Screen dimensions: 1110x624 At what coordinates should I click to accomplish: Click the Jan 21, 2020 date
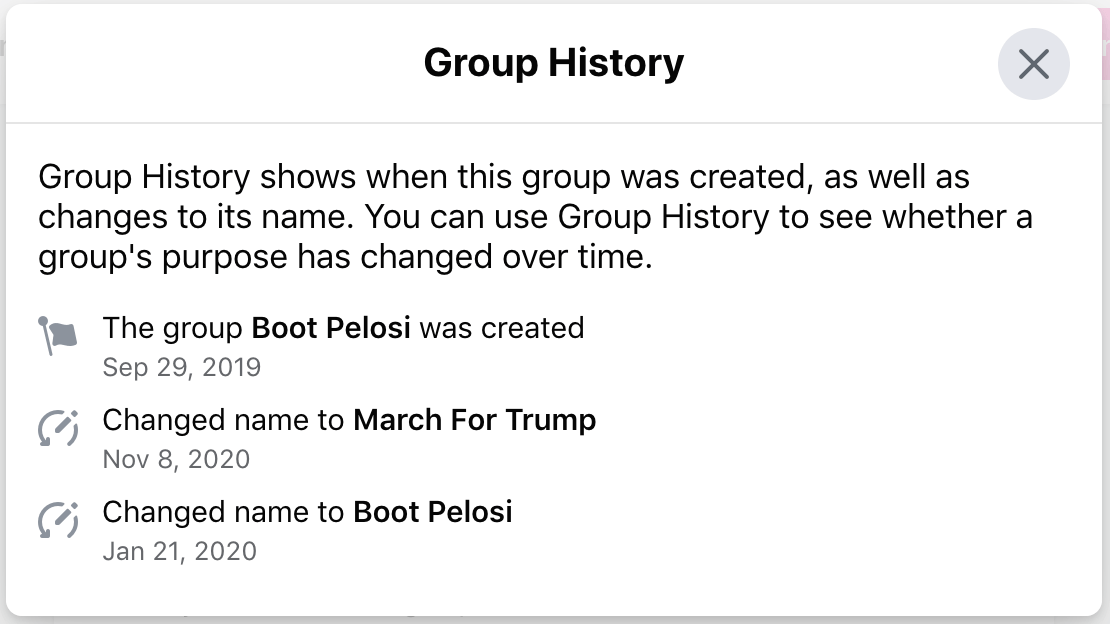[180, 551]
